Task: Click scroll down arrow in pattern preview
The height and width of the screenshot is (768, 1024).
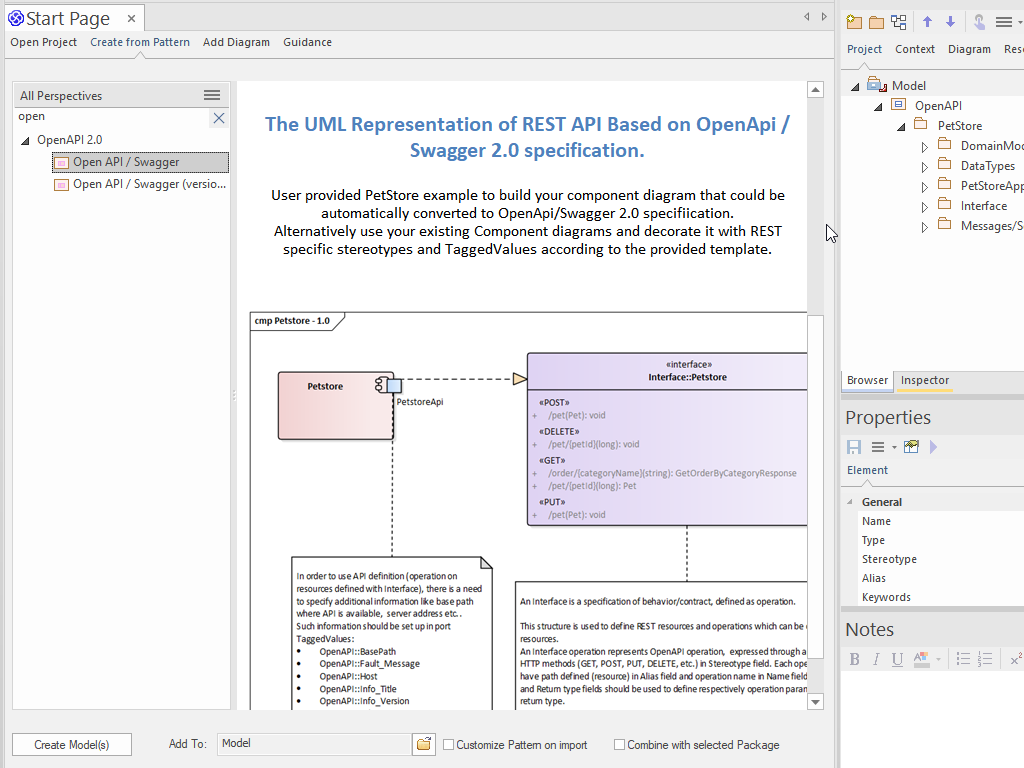Action: [x=815, y=702]
